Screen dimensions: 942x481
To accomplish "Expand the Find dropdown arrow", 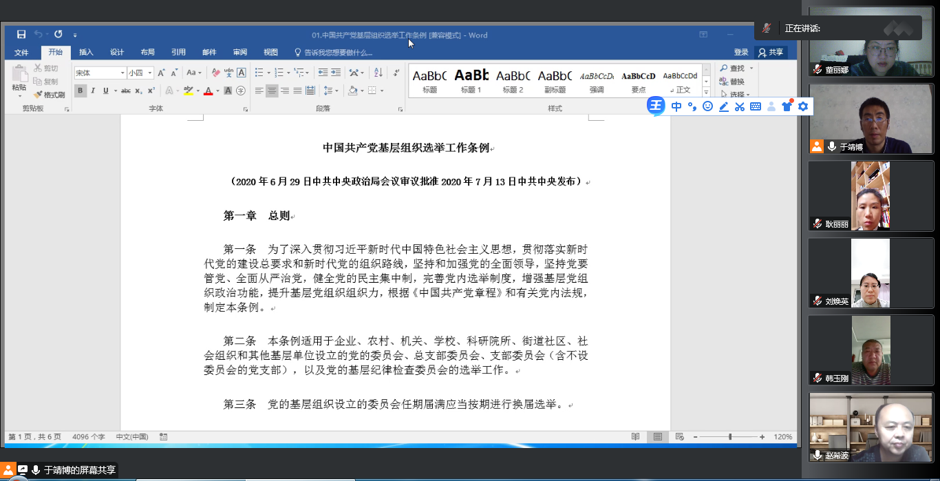I will coord(752,69).
